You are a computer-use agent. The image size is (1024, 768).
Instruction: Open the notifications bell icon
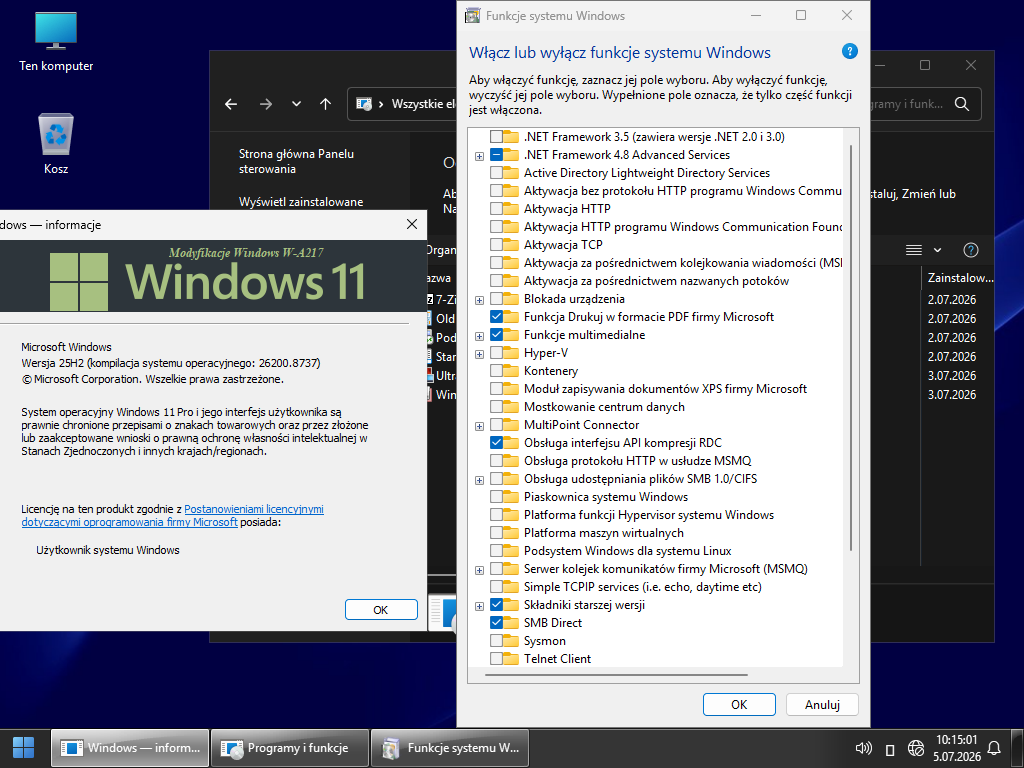994,748
